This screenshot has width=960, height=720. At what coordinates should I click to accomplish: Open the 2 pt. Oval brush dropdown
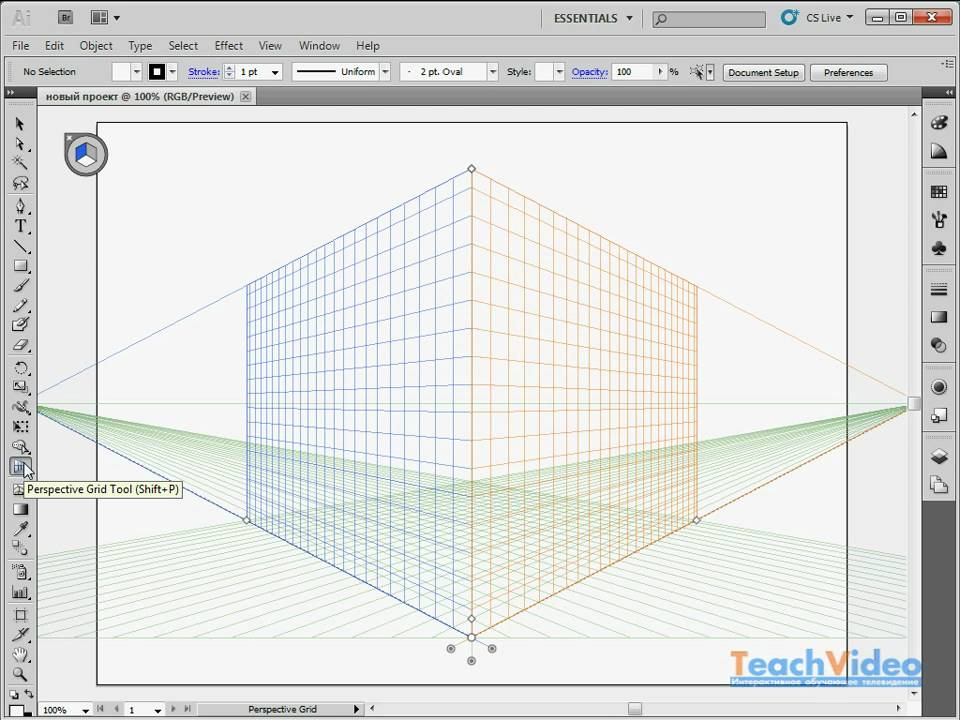tap(493, 72)
